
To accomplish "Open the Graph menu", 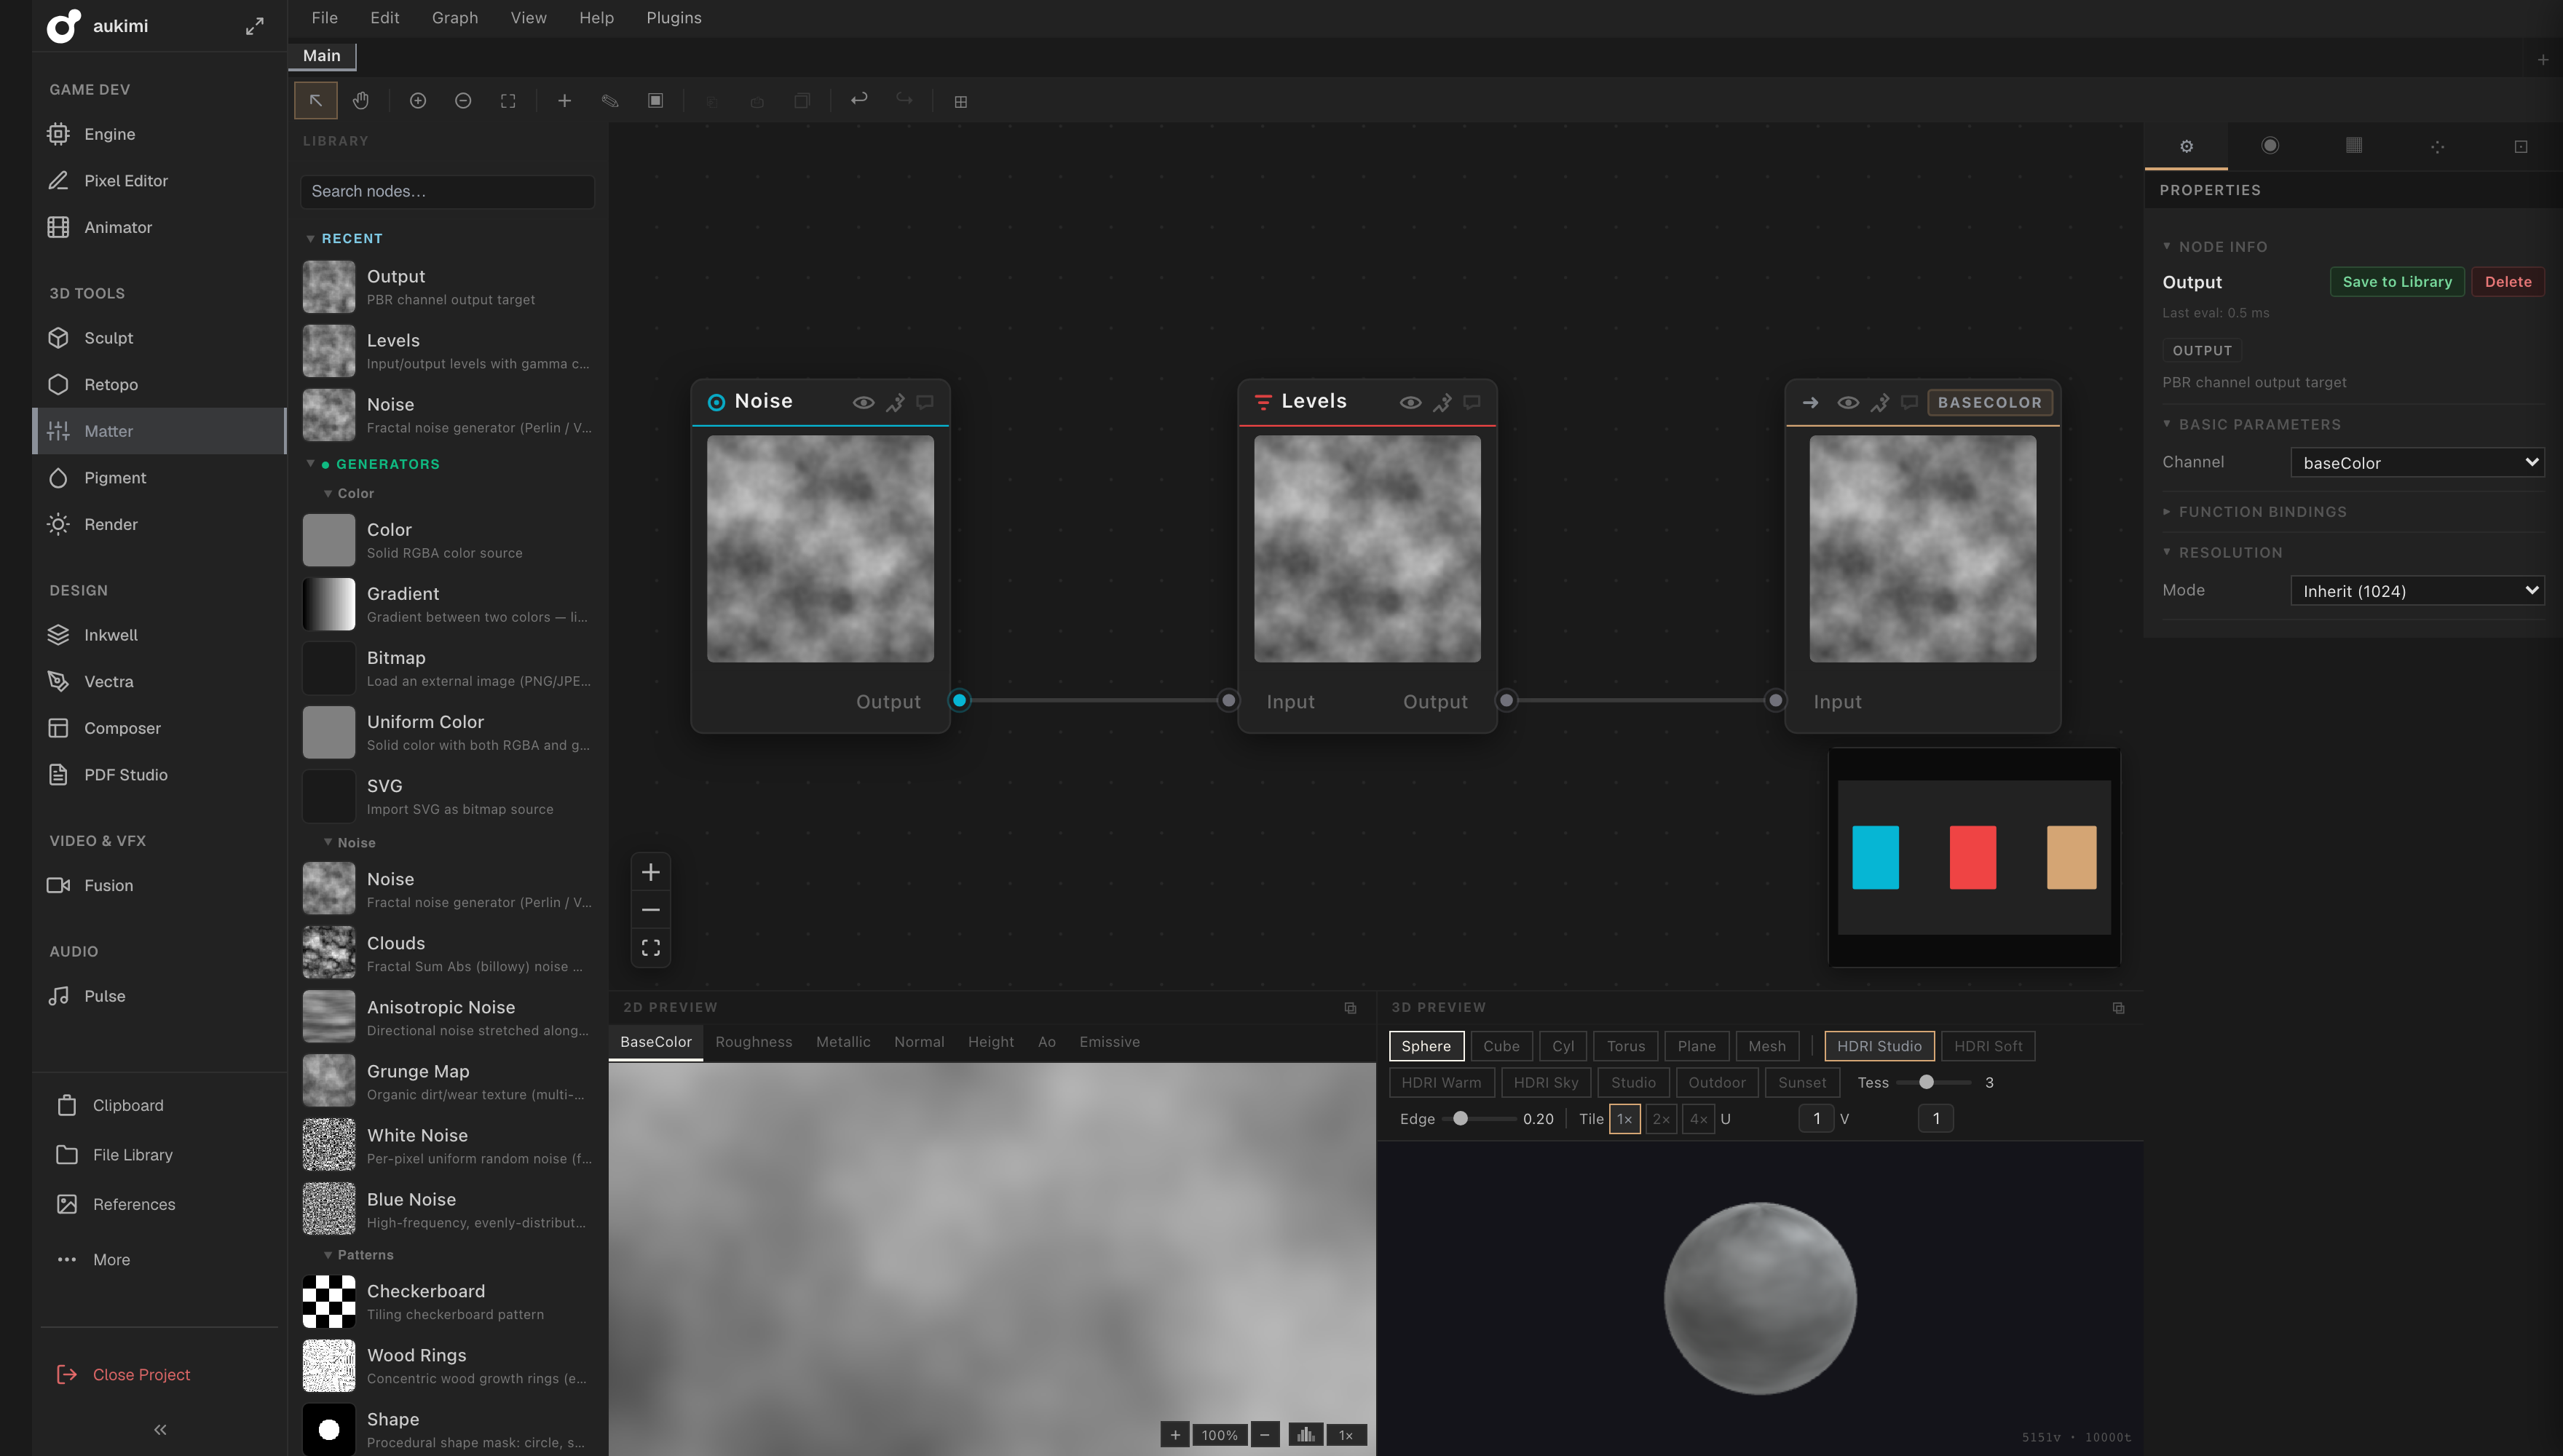I will [x=455, y=18].
